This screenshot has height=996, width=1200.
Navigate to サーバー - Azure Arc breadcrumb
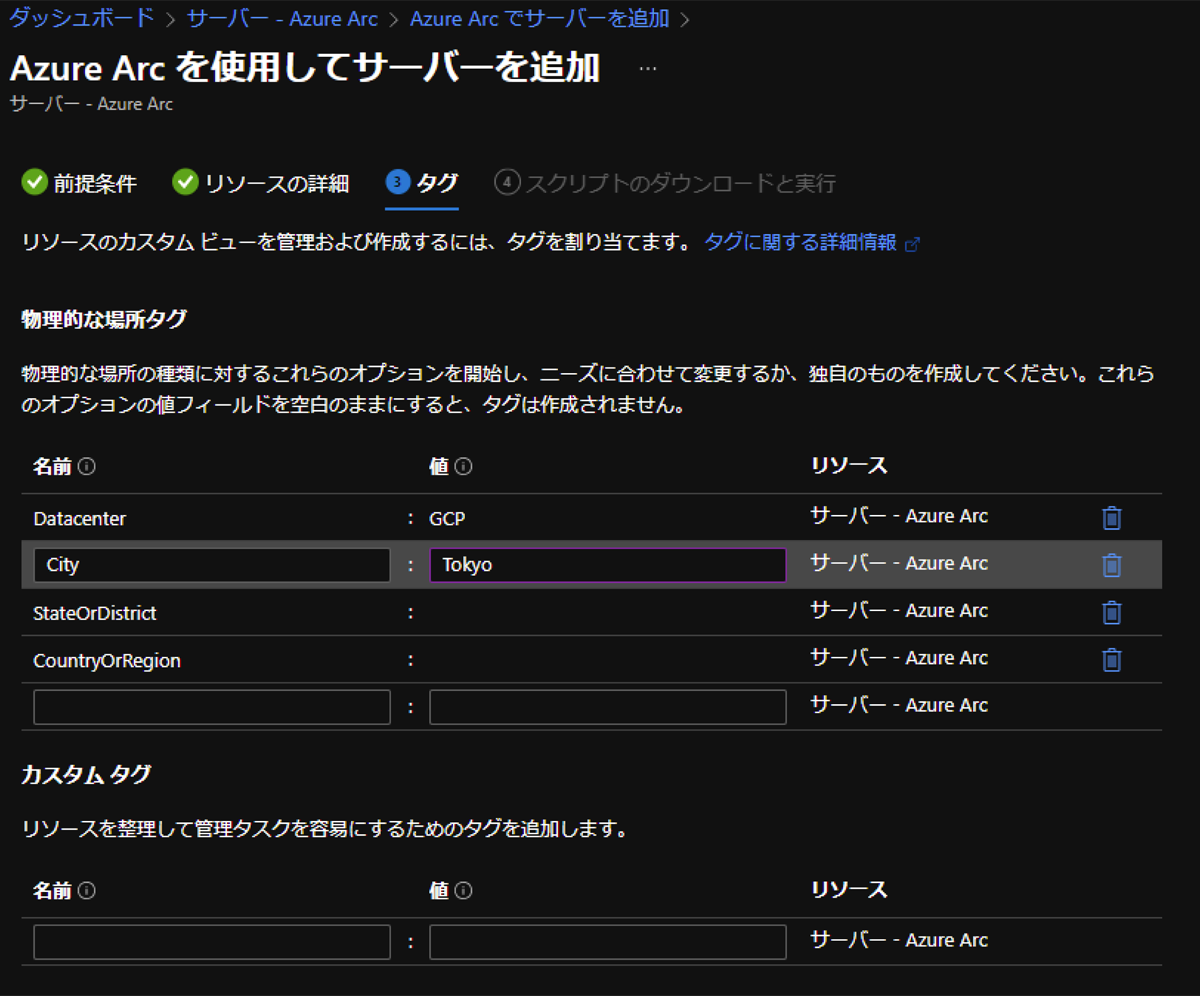pyautogui.click(x=282, y=18)
